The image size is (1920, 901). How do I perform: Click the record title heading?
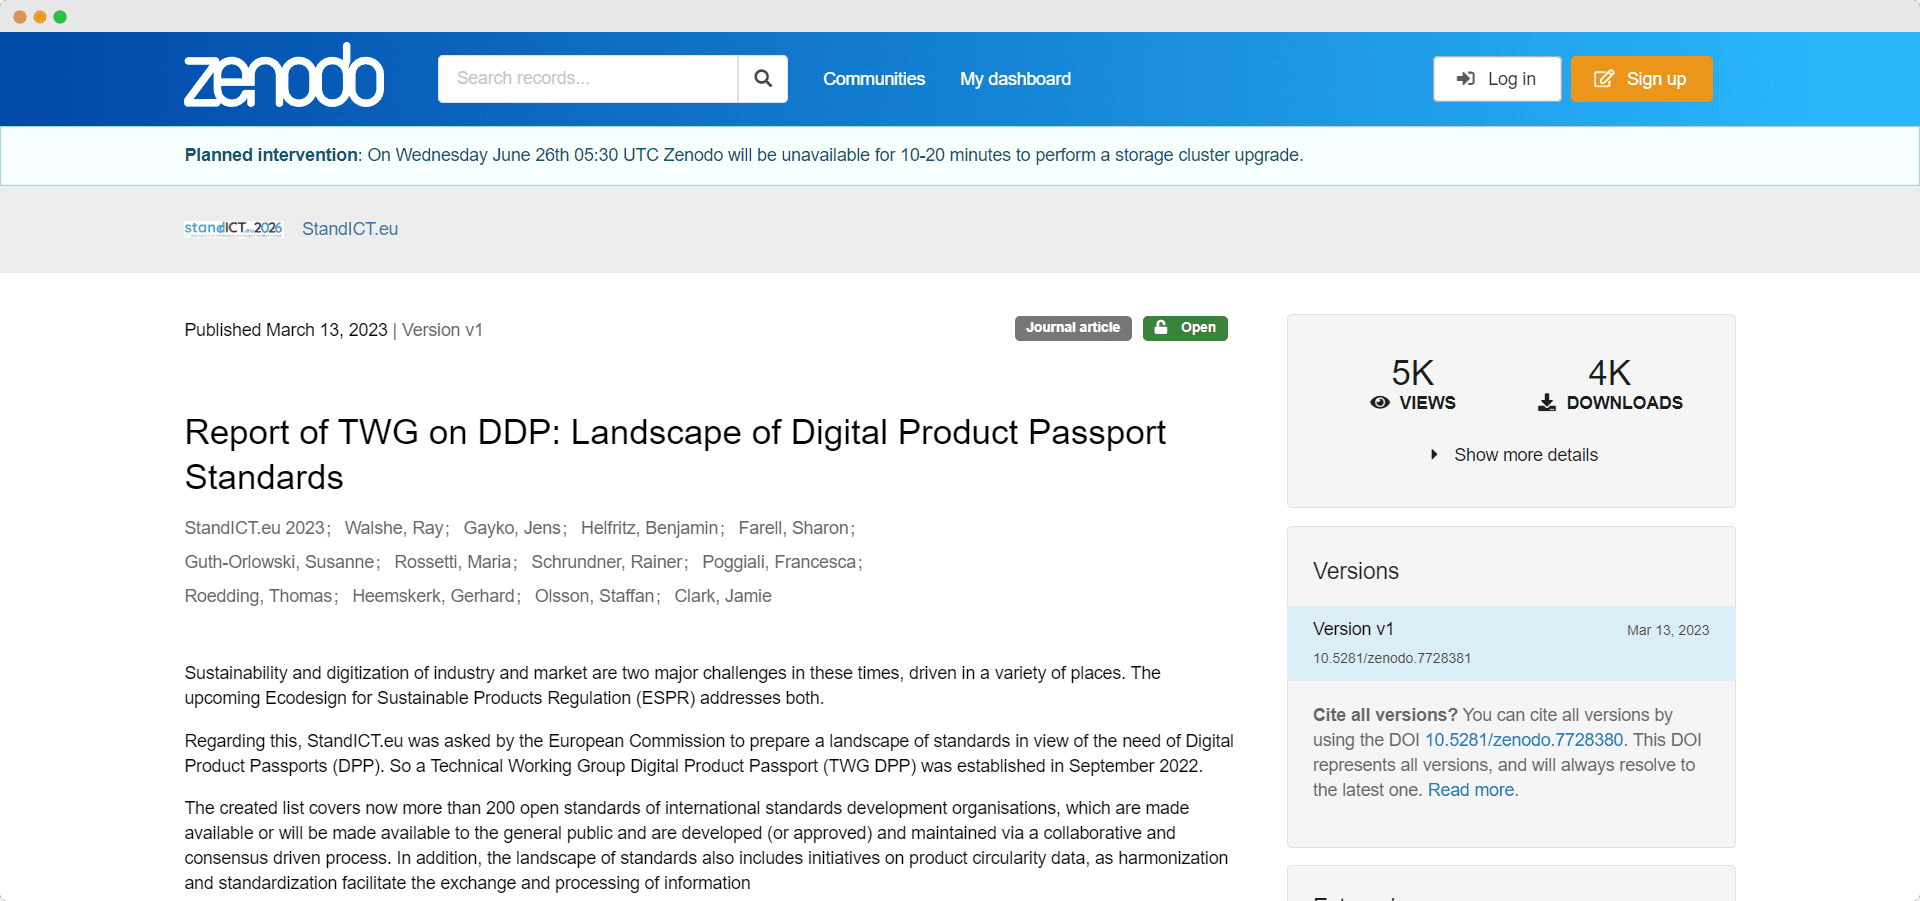coord(675,454)
